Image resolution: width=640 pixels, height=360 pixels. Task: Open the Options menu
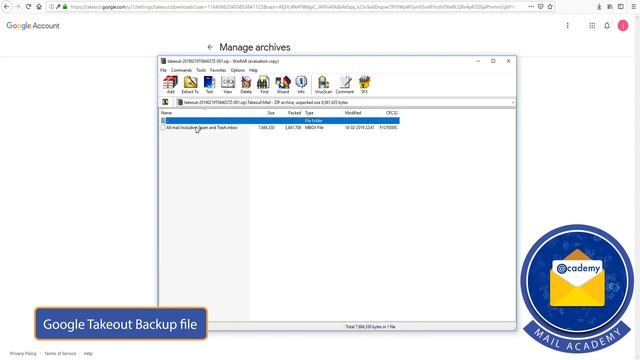click(x=238, y=70)
